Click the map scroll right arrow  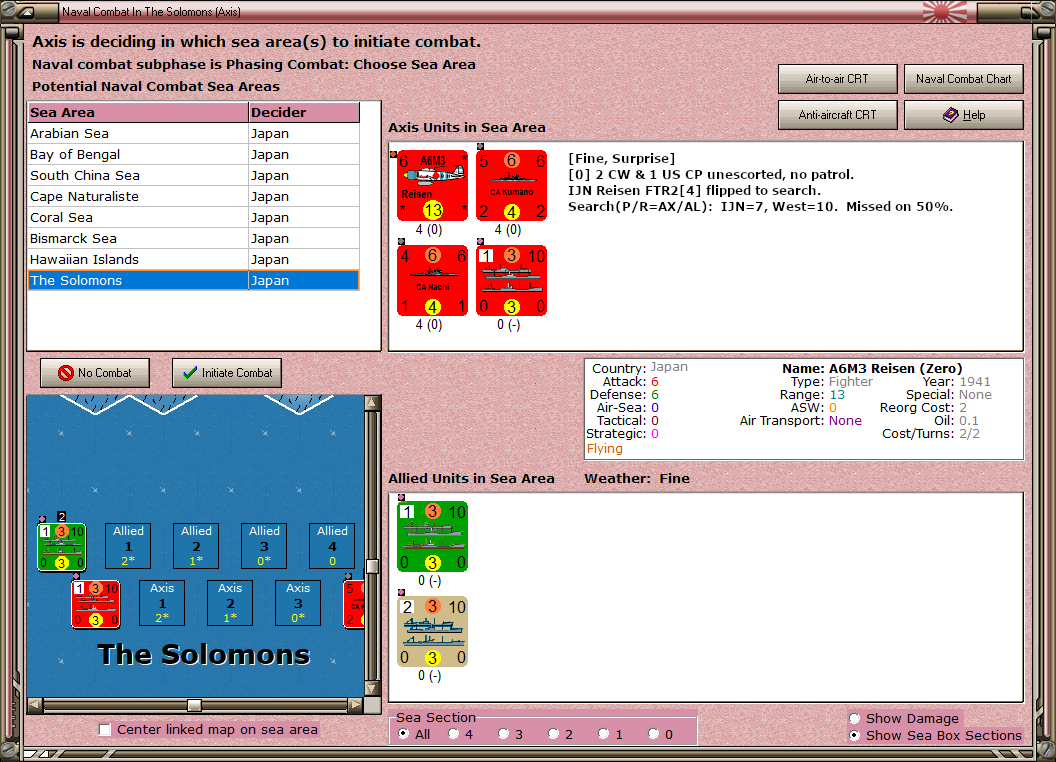click(355, 705)
